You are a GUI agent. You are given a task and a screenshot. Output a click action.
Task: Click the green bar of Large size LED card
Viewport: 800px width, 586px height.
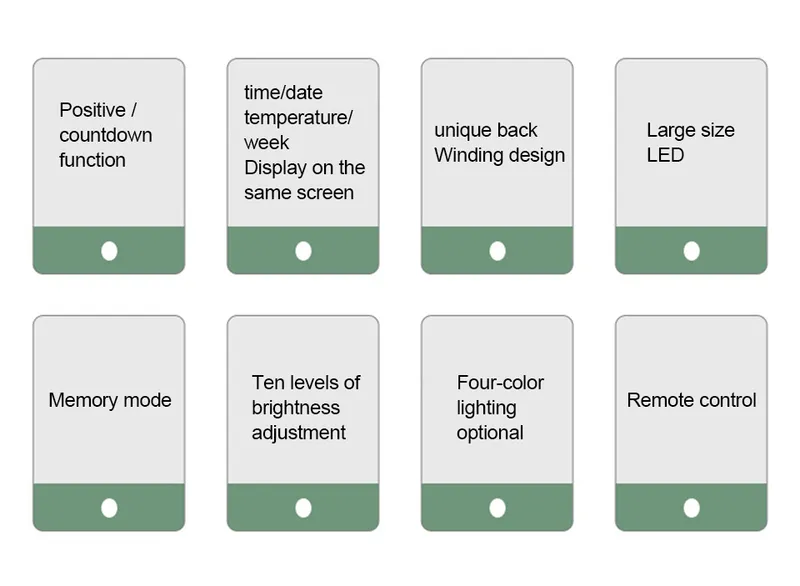691,250
